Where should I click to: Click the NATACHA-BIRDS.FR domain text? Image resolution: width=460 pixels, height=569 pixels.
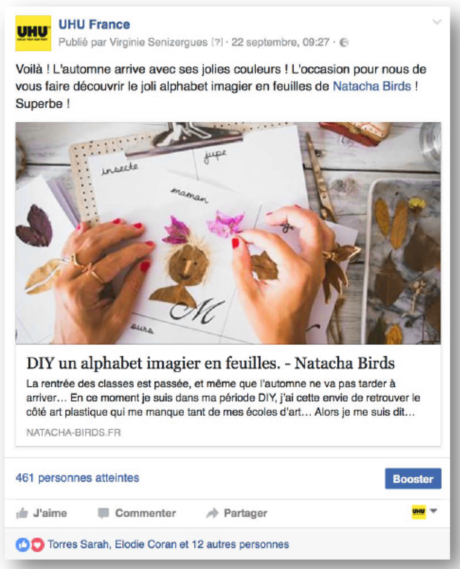tap(73, 432)
